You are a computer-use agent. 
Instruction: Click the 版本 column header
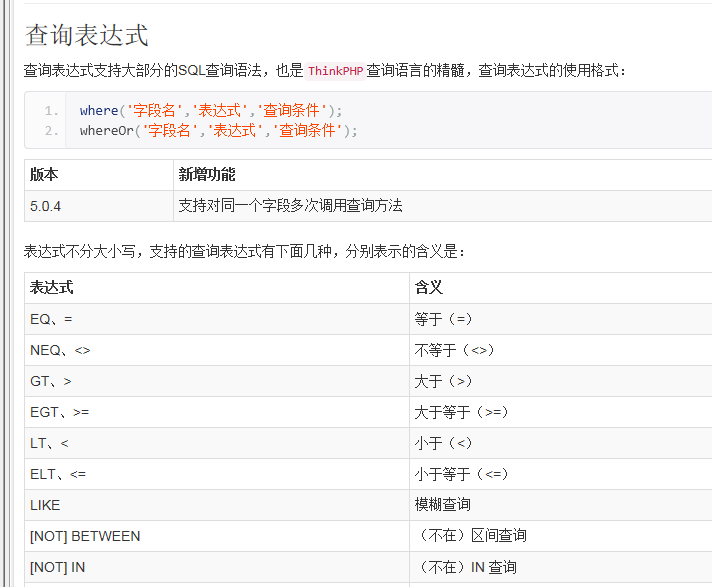click(x=44, y=175)
